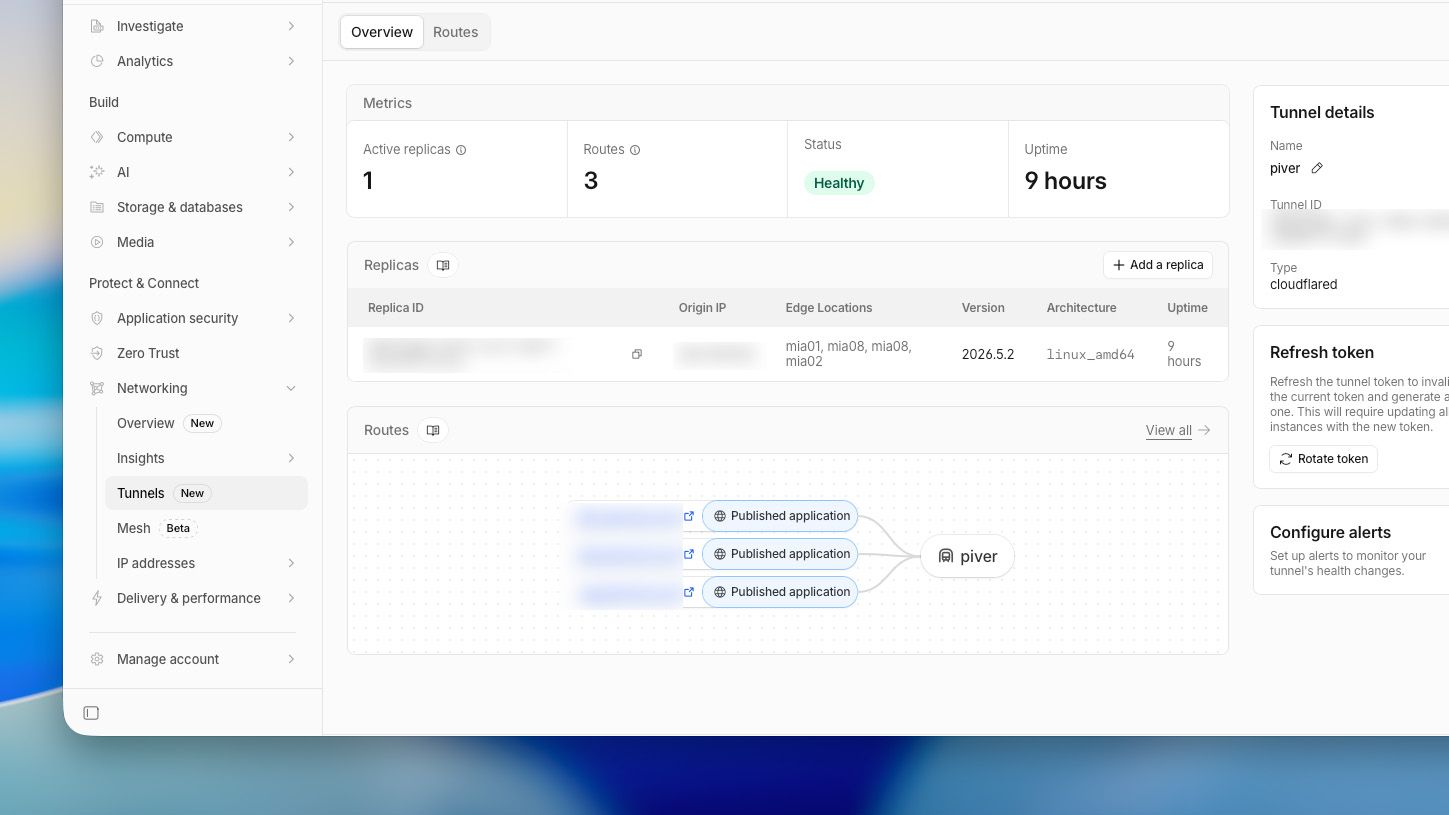
Task: Click the Rotate token button
Action: click(x=1323, y=459)
